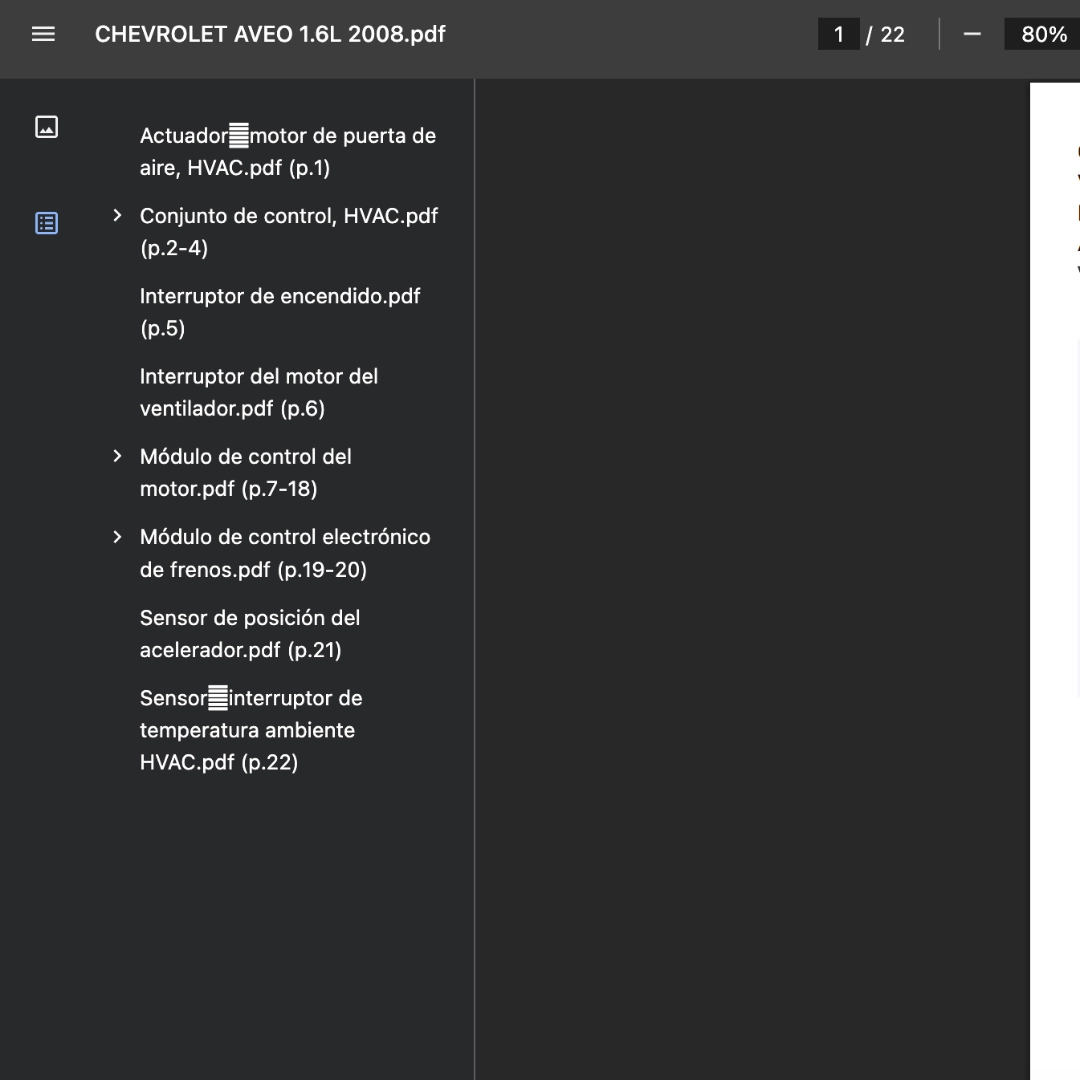Click the zoom out minus button

(972, 34)
